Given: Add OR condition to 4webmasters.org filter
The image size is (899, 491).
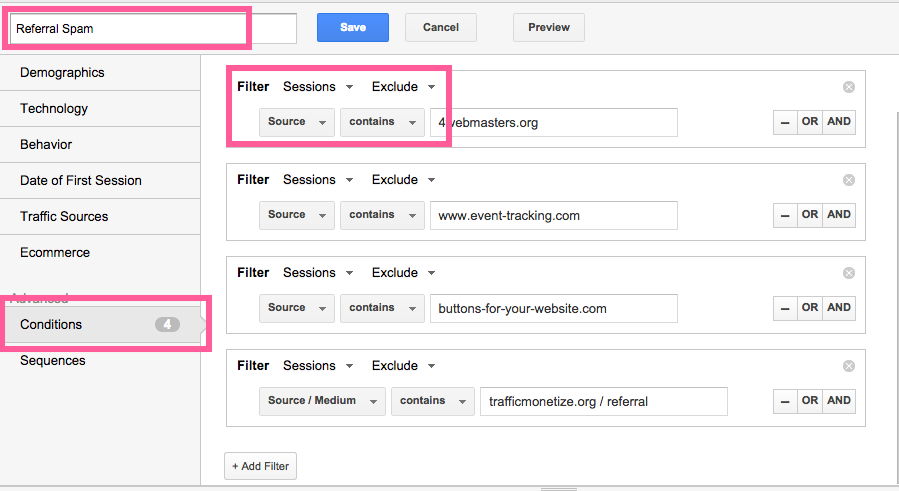Looking at the screenshot, I should coord(810,122).
